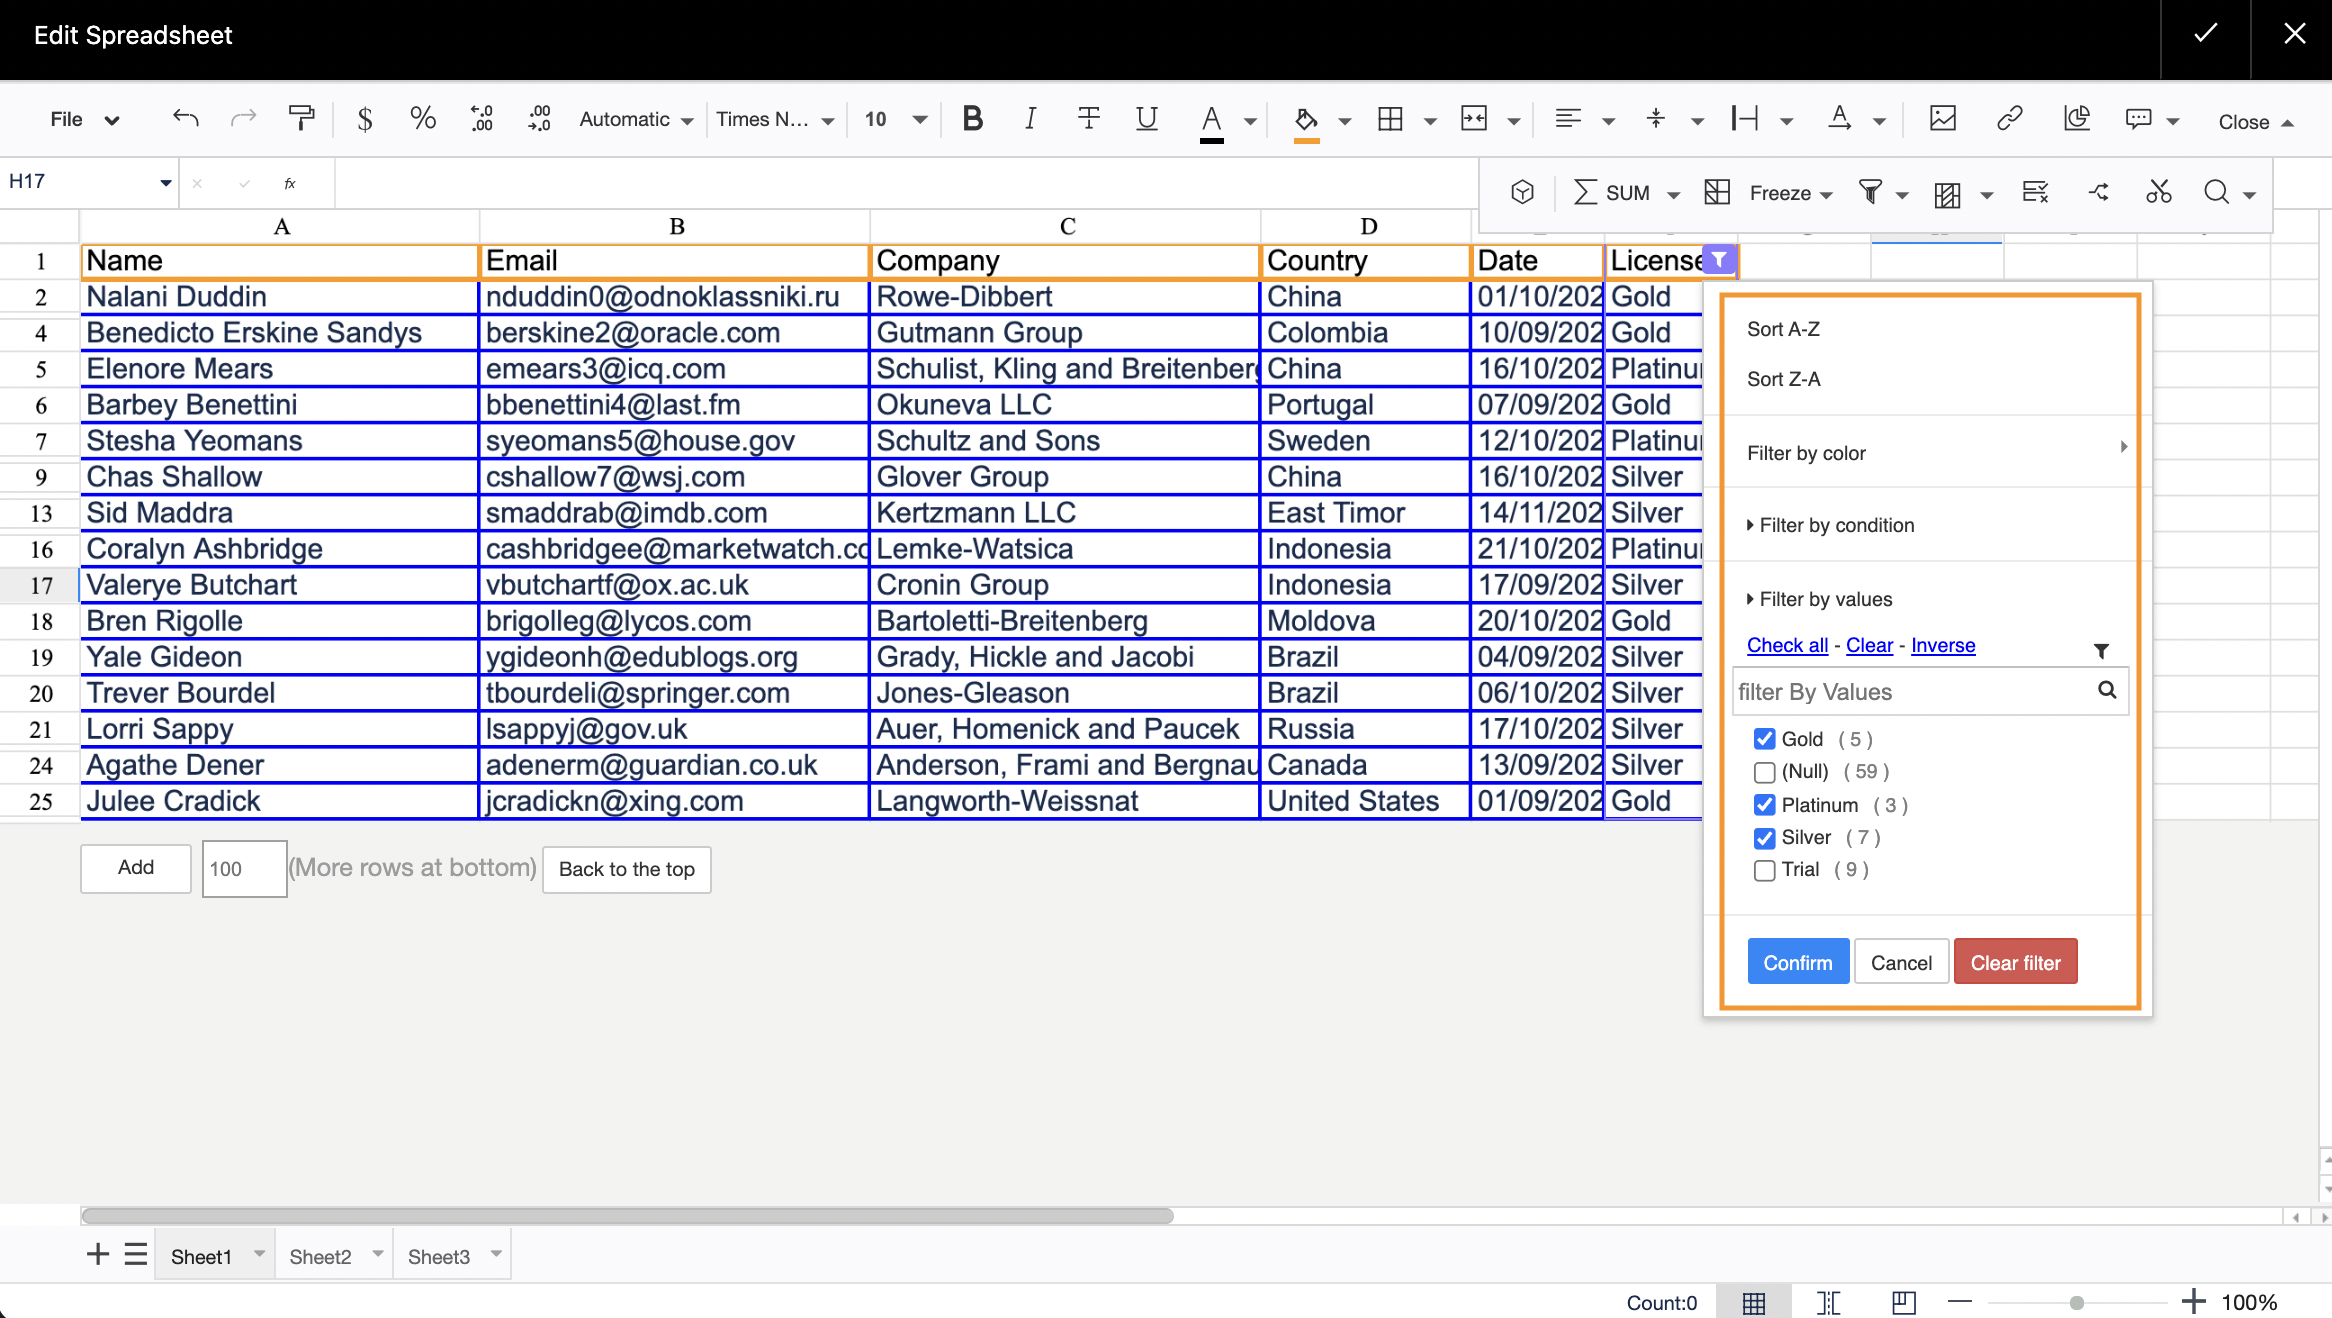This screenshot has width=2332, height=1318.
Task: Apply strikethrough formatting
Action: 1088,119
